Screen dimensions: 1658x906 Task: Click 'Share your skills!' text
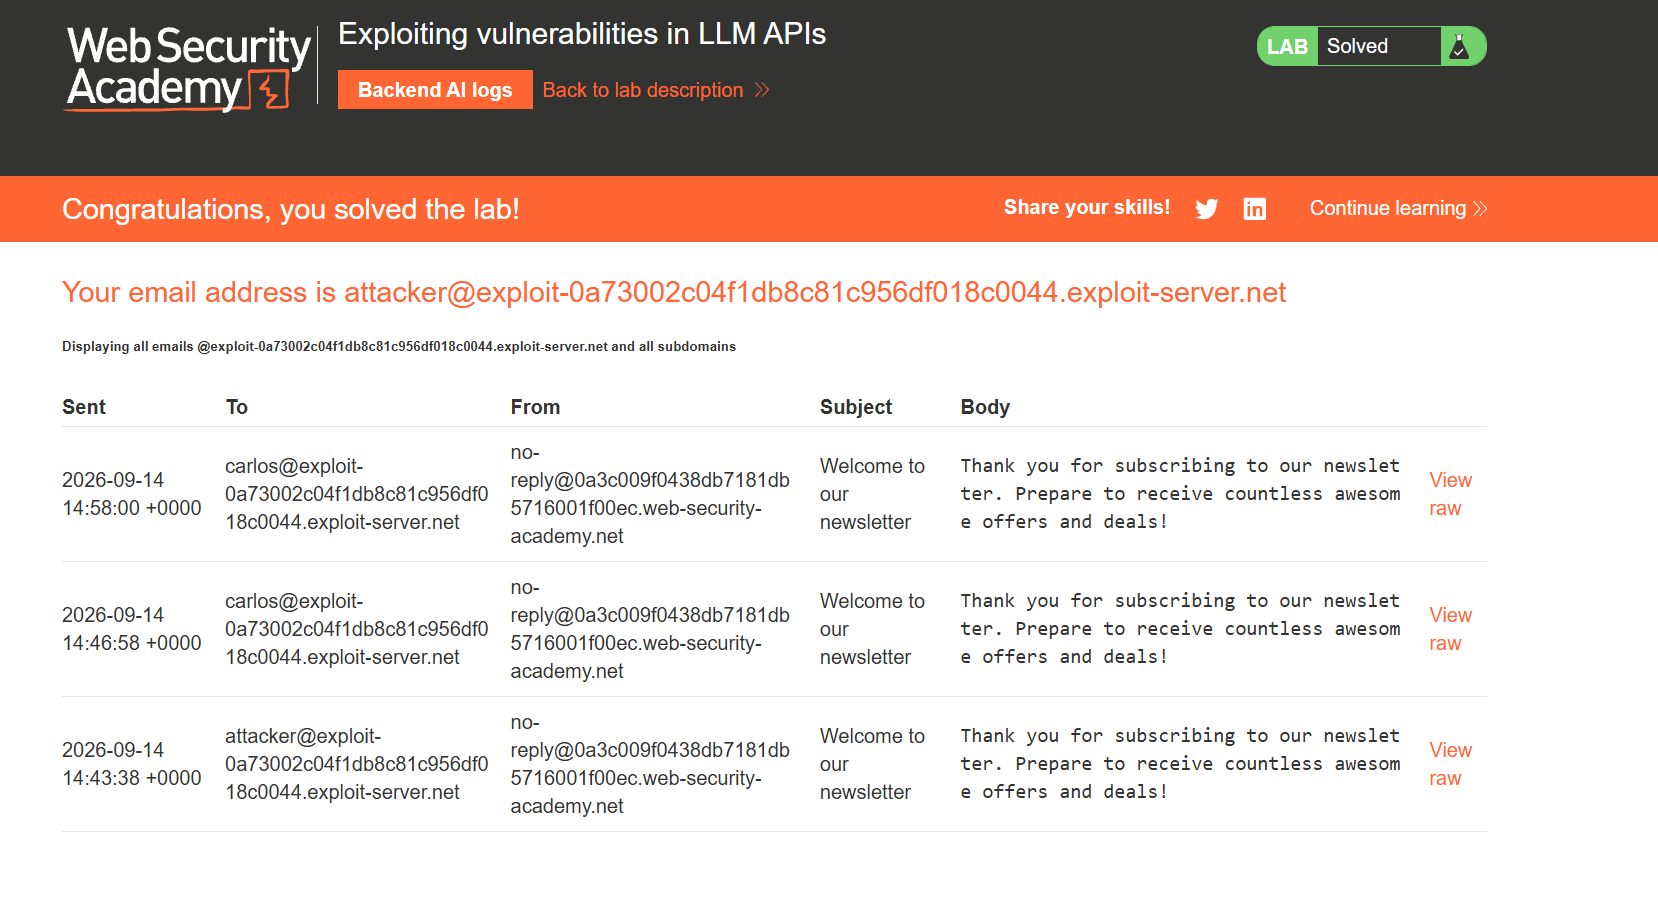point(1087,207)
